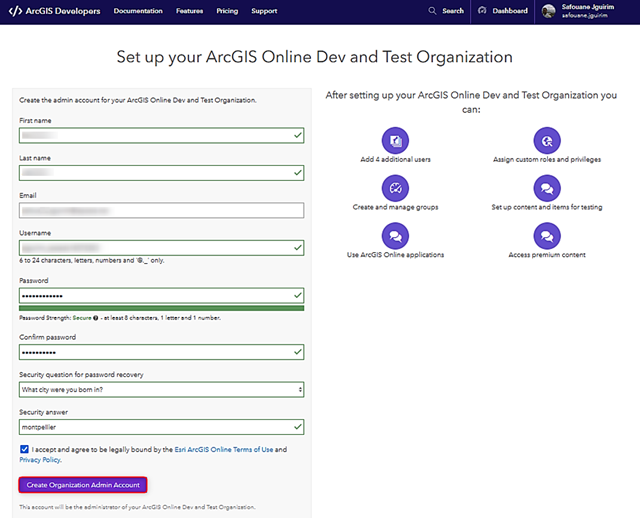
Task: Click Assign custom roles and privileges icon
Action: (546, 139)
